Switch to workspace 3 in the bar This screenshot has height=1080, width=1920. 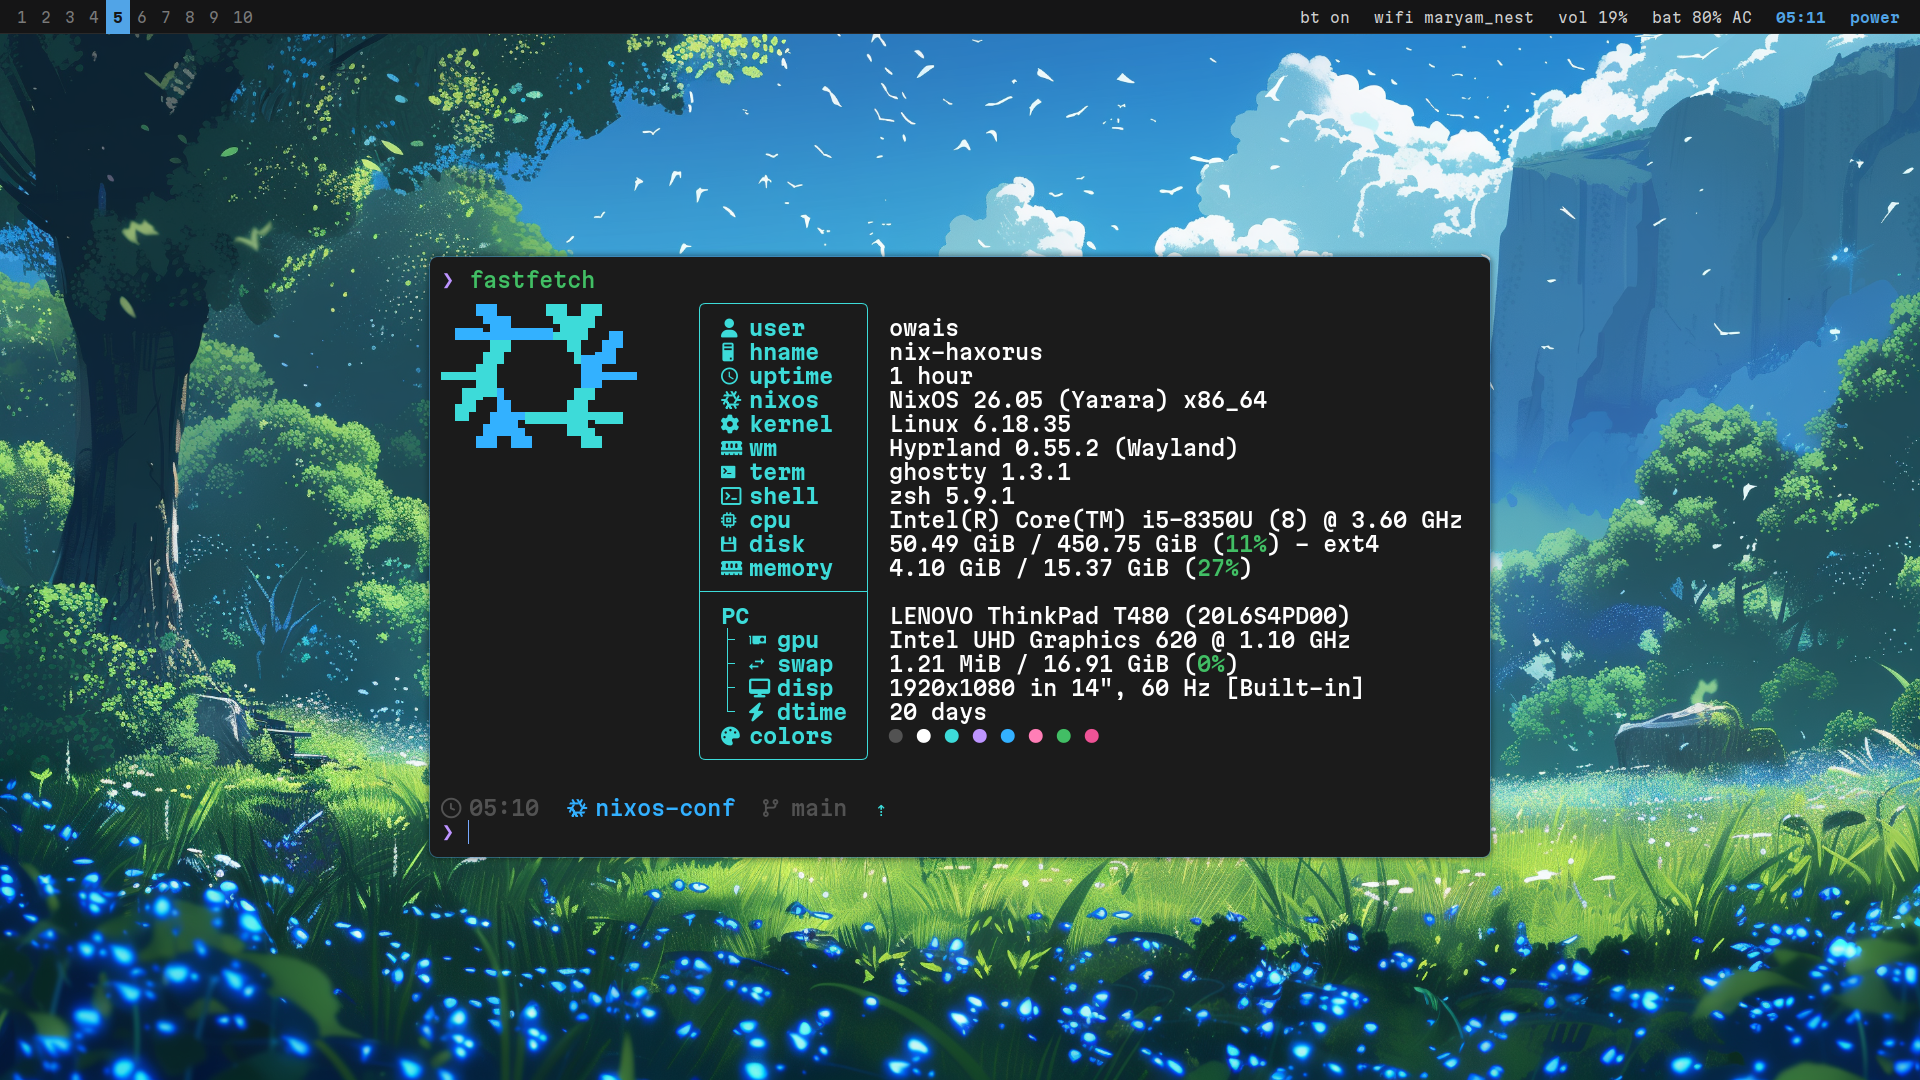coord(70,17)
